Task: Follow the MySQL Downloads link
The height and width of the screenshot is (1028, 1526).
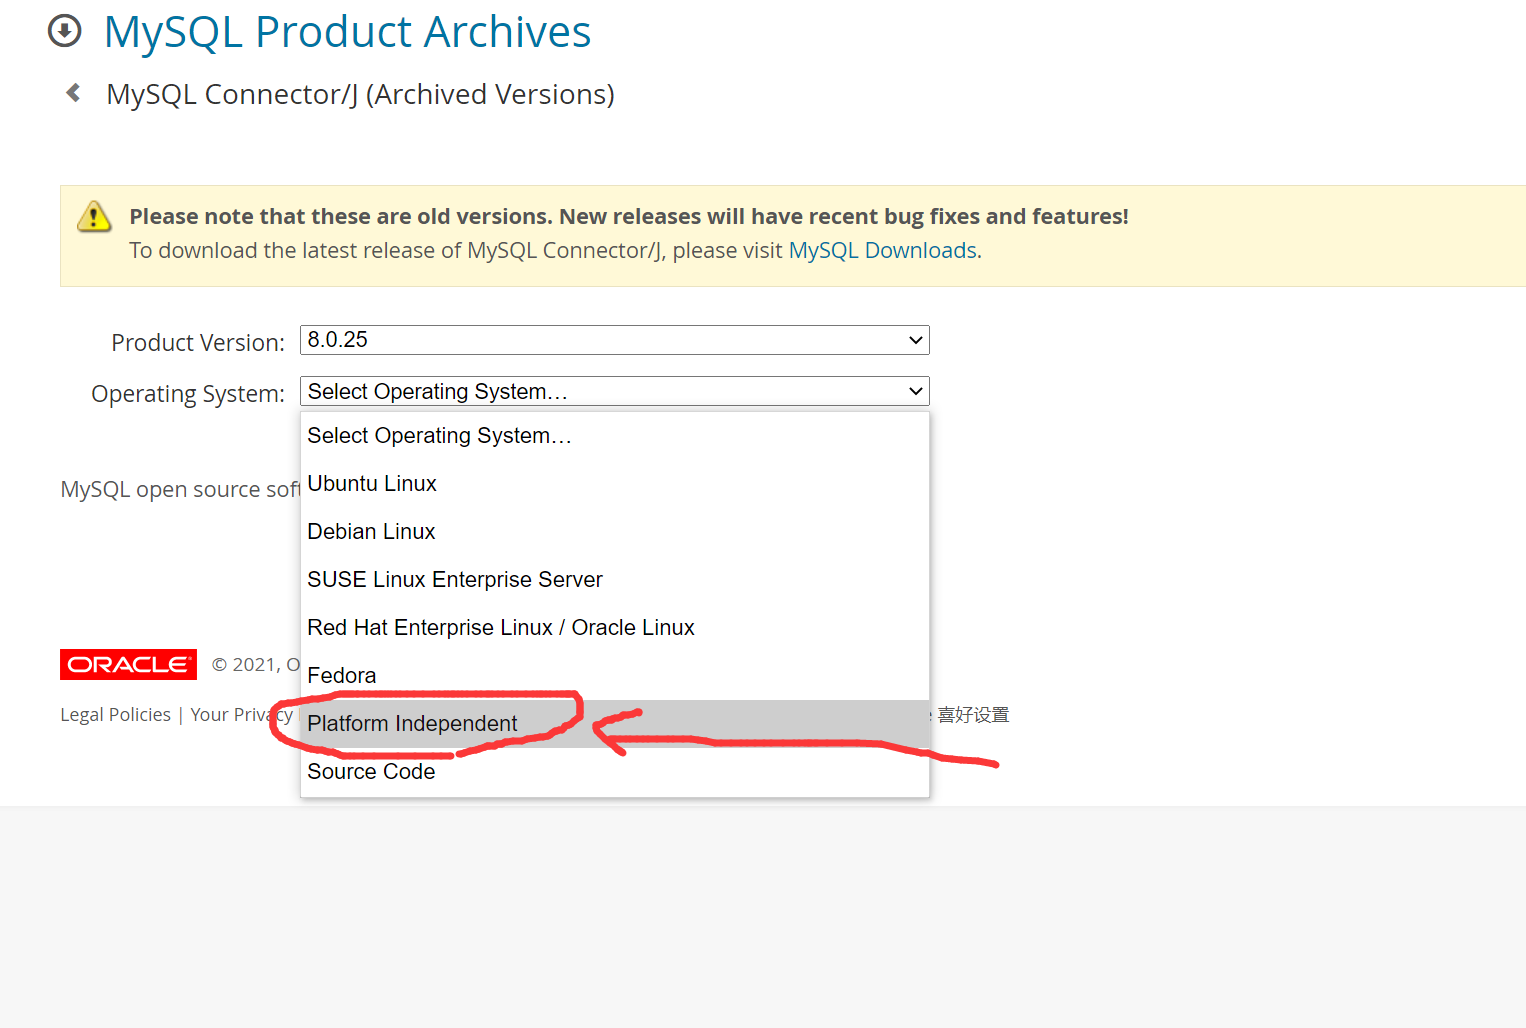Action: point(882,250)
